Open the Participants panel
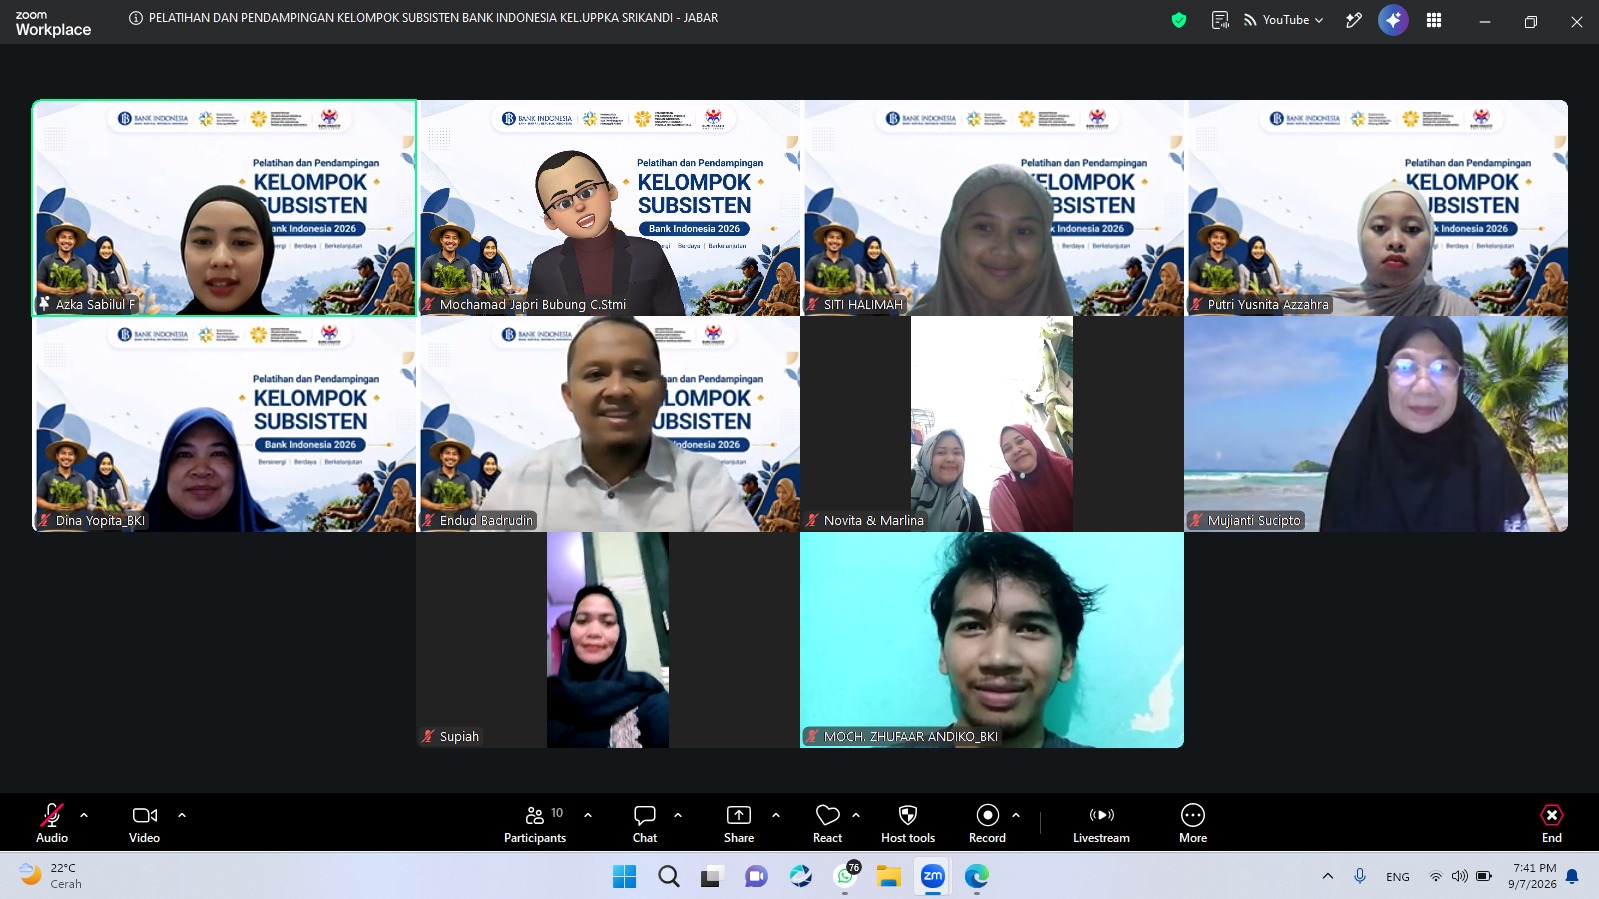The height and width of the screenshot is (899, 1599). coord(535,823)
